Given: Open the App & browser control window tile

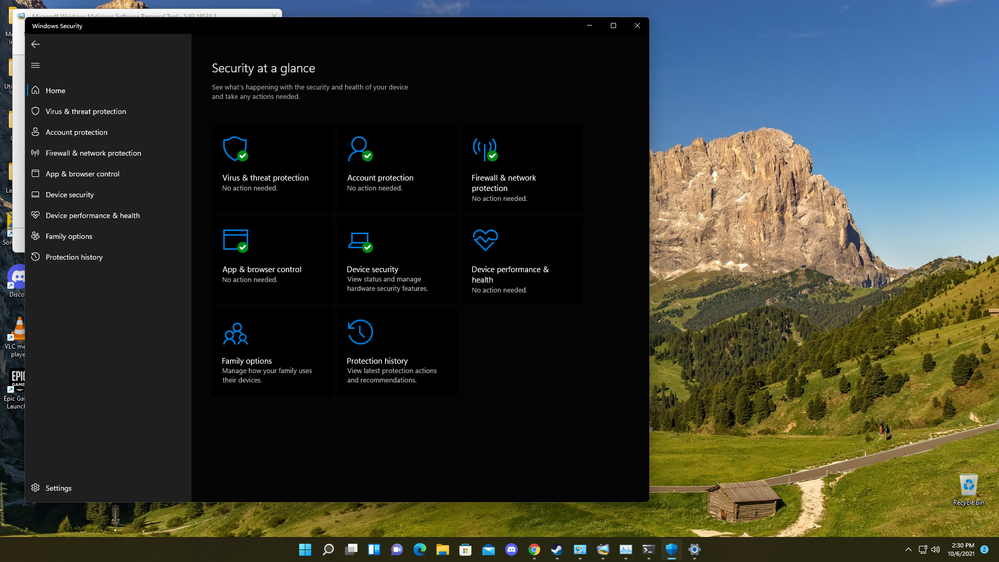Looking at the screenshot, I should [x=272, y=260].
